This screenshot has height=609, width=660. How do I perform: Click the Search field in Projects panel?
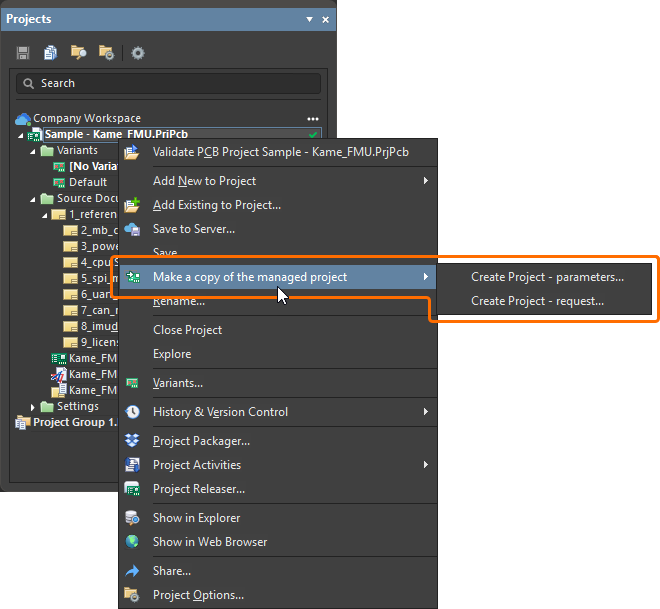click(x=168, y=83)
